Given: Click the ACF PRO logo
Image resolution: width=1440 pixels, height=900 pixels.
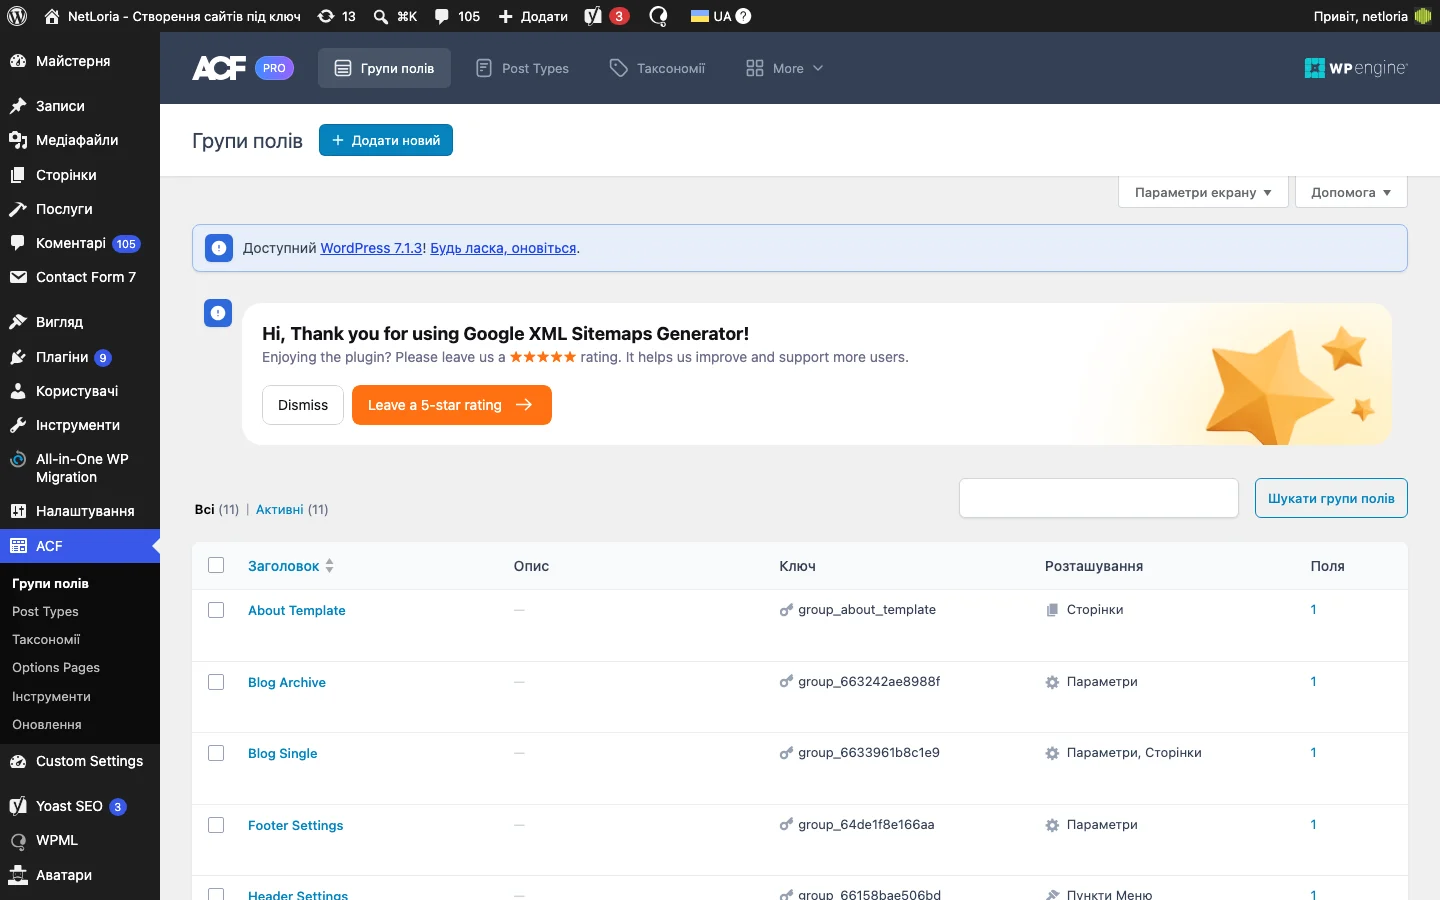Looking at the screenshot, I should pyautogui.click(x=243, y=68).
